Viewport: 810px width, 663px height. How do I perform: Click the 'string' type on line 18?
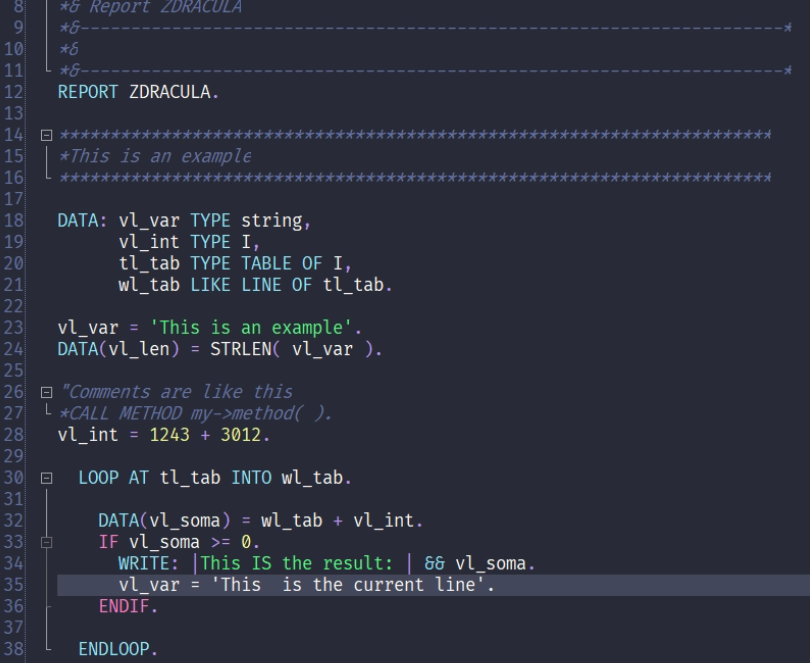point(272,221)
